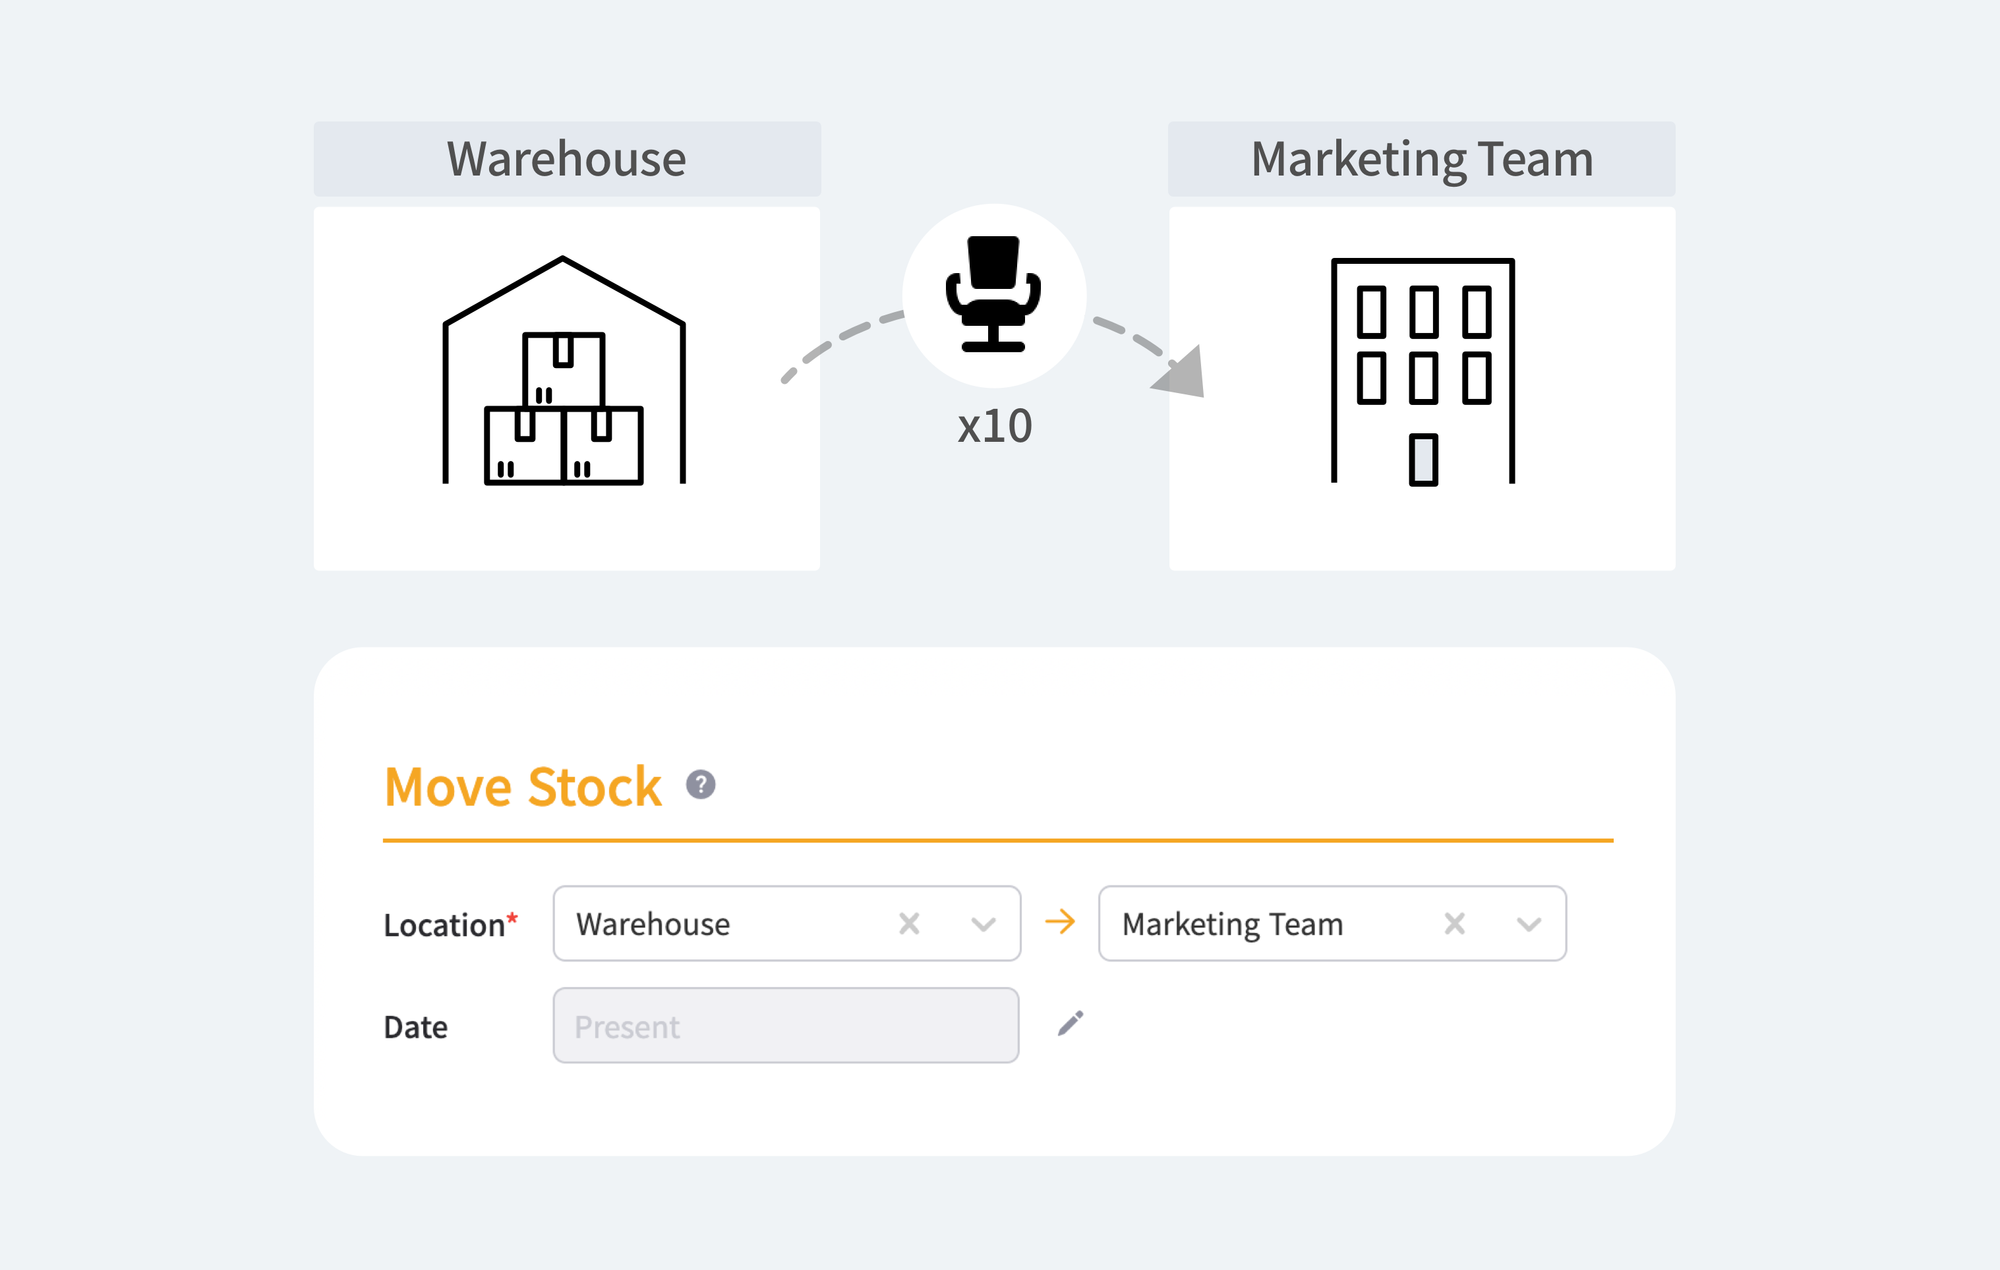Select the Marketing Team header label
The width and height of the screenshot is (2000, 1270).
(x=1421, y=158)
